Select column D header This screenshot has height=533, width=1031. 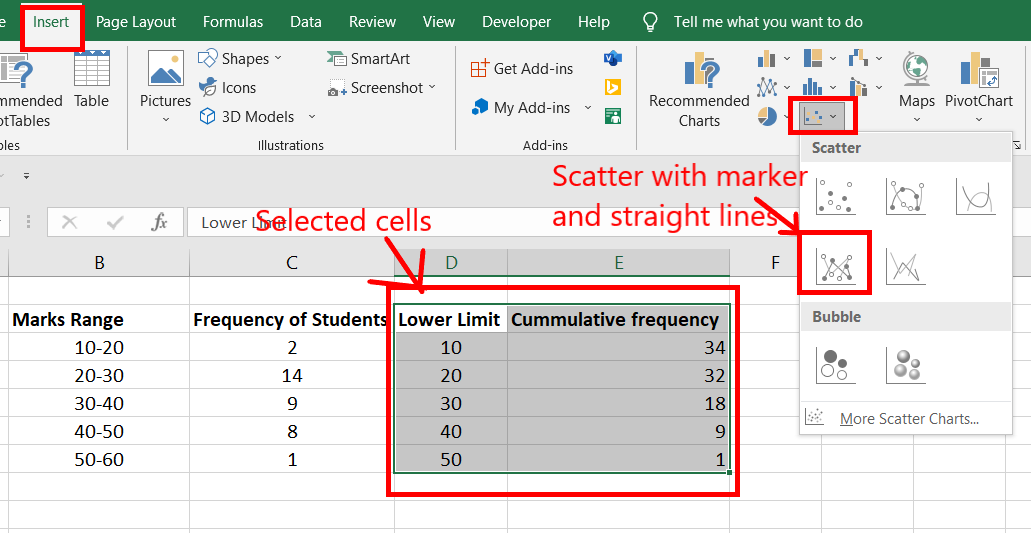point(451,263)
